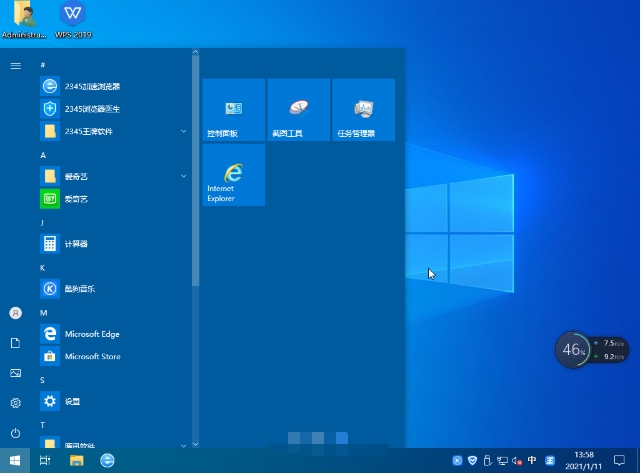
Task: Open Kugou Music from the app list
Action: point(79,289)
